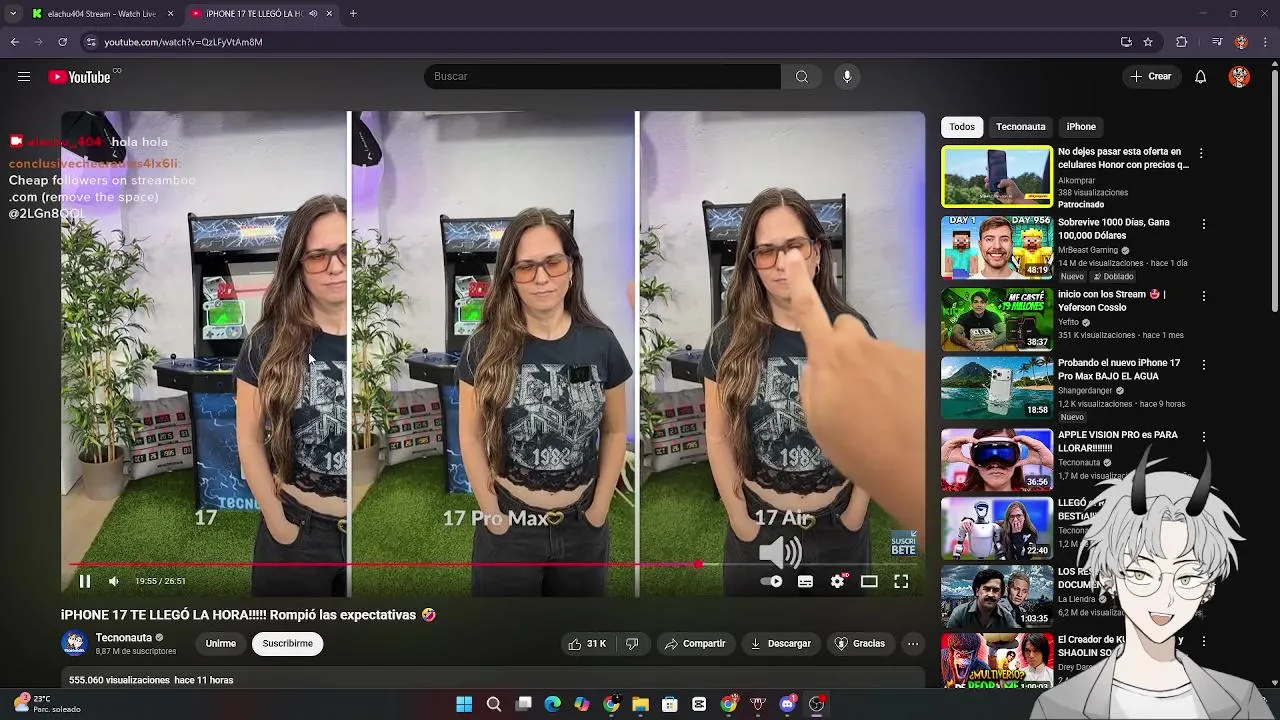Switch the player to theater mode
Image resolution: width=1280 pixels, height=720 pixels.
pos(869,581)
